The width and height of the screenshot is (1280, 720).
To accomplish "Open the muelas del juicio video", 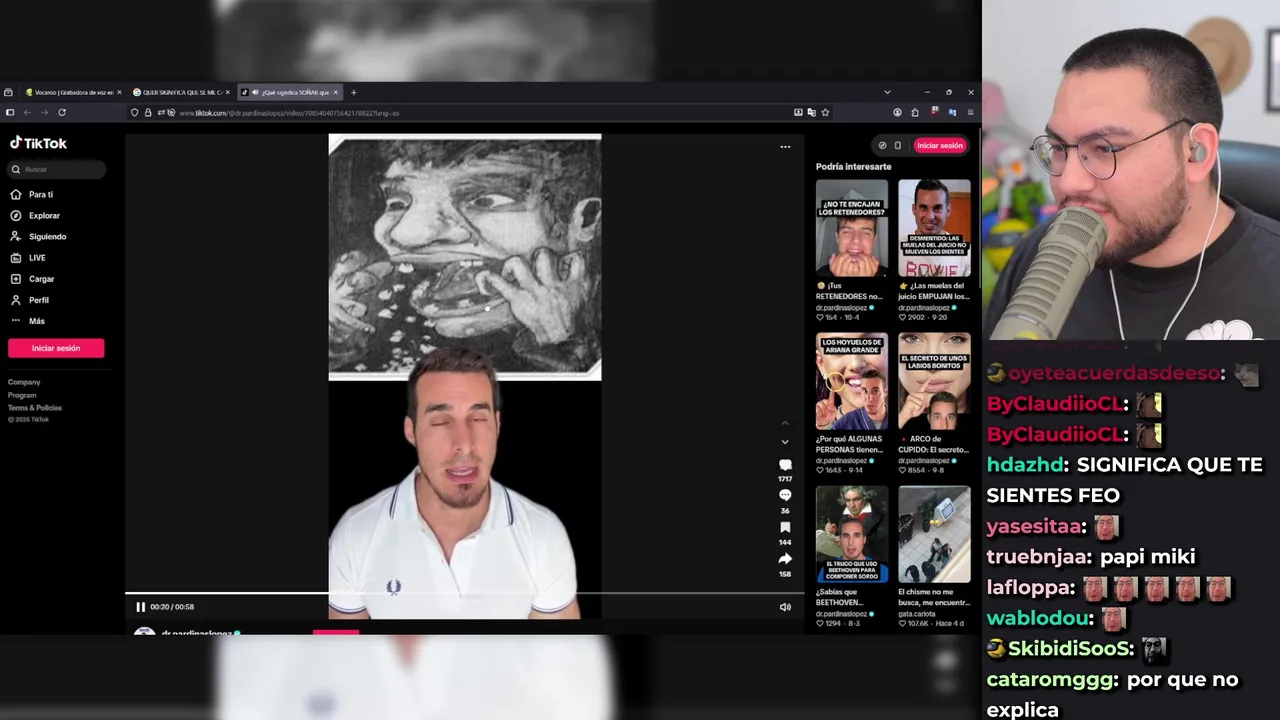I will pyautogui.click(x=934, y=228).
